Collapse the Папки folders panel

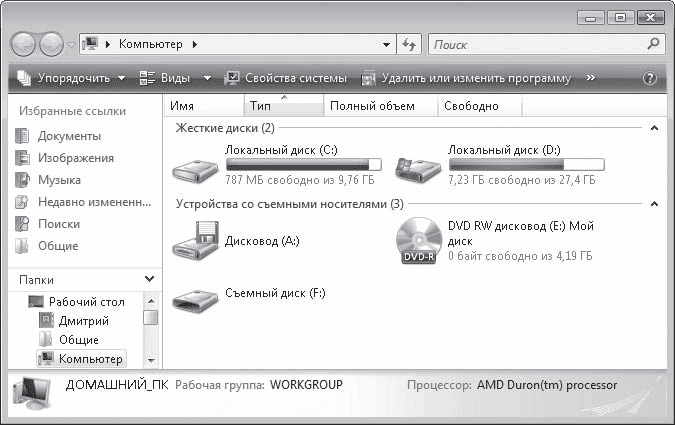tap(150, 279)
